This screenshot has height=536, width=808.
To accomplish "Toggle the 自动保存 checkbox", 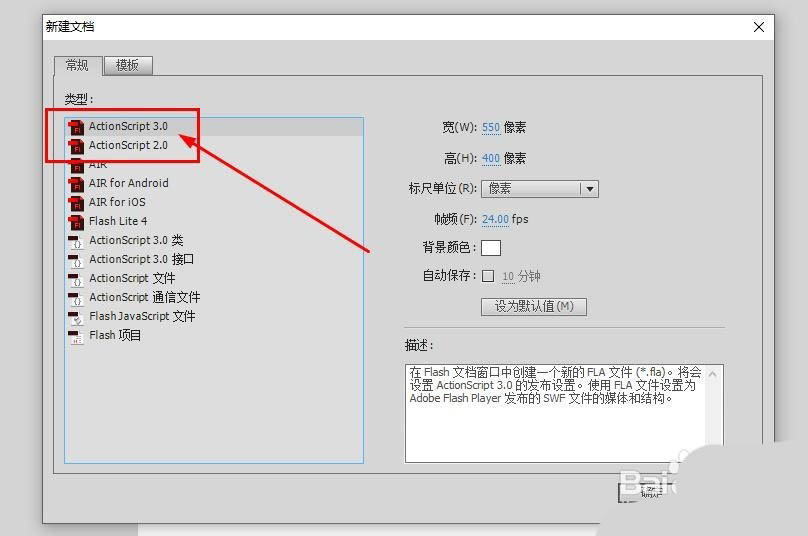I will click(x=488, y=276).
